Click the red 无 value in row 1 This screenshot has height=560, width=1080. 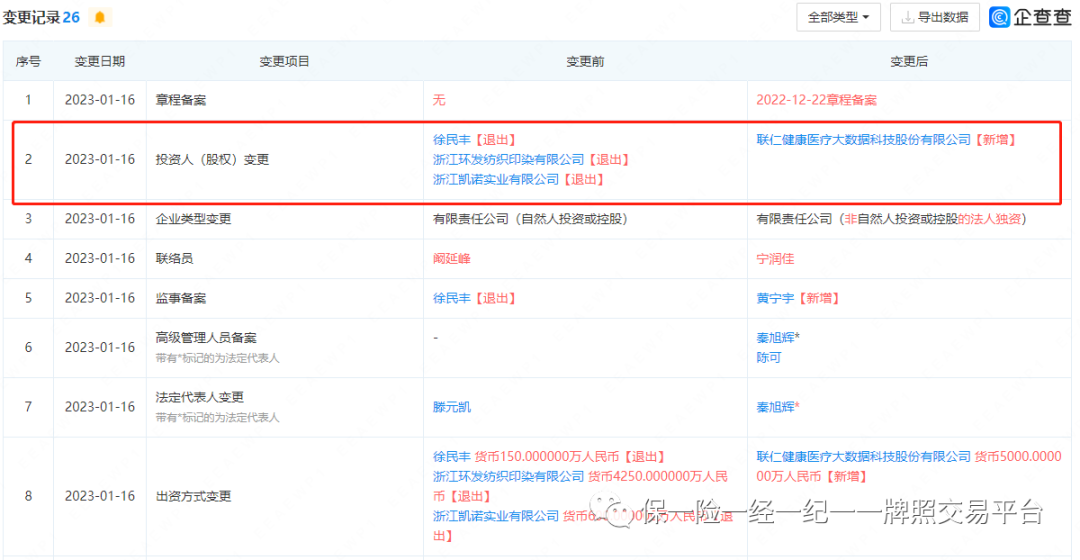click(x=439, y=100)
